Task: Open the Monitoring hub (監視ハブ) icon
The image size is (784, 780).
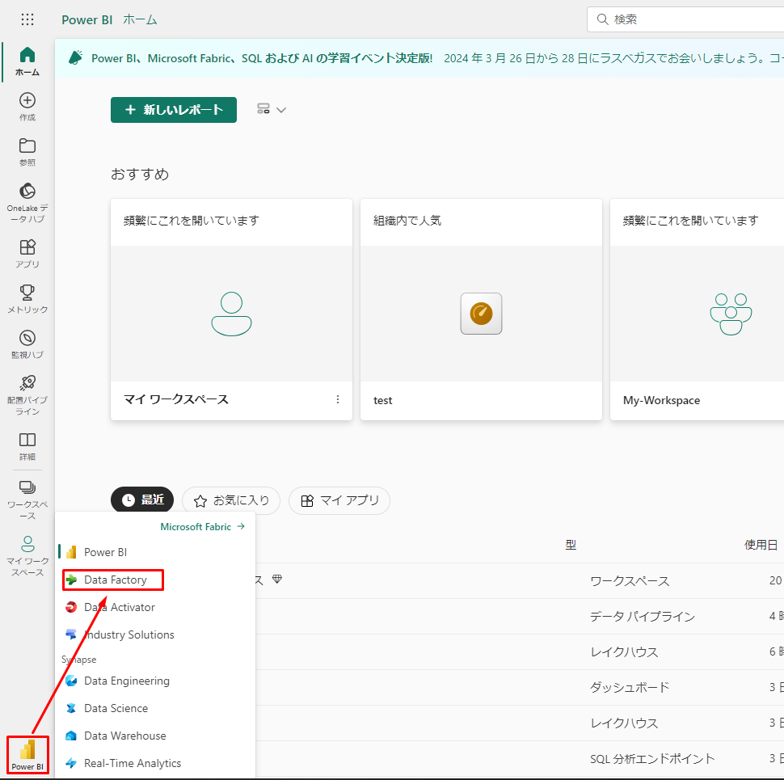Action: 27,343
